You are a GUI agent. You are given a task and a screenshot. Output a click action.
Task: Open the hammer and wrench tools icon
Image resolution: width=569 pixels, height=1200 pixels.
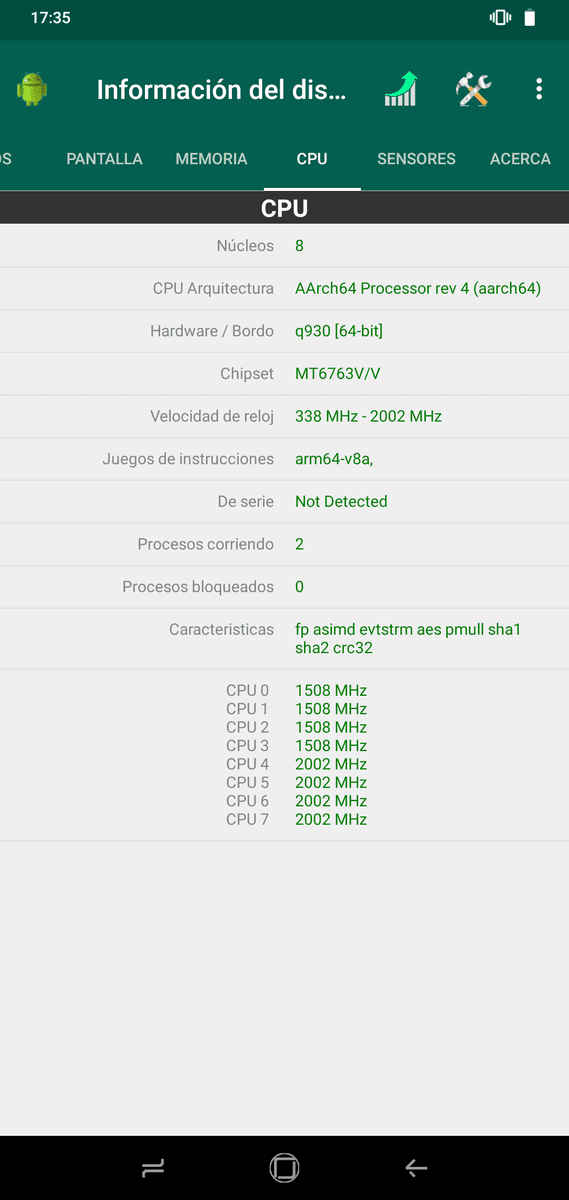(x=473, y=90)
